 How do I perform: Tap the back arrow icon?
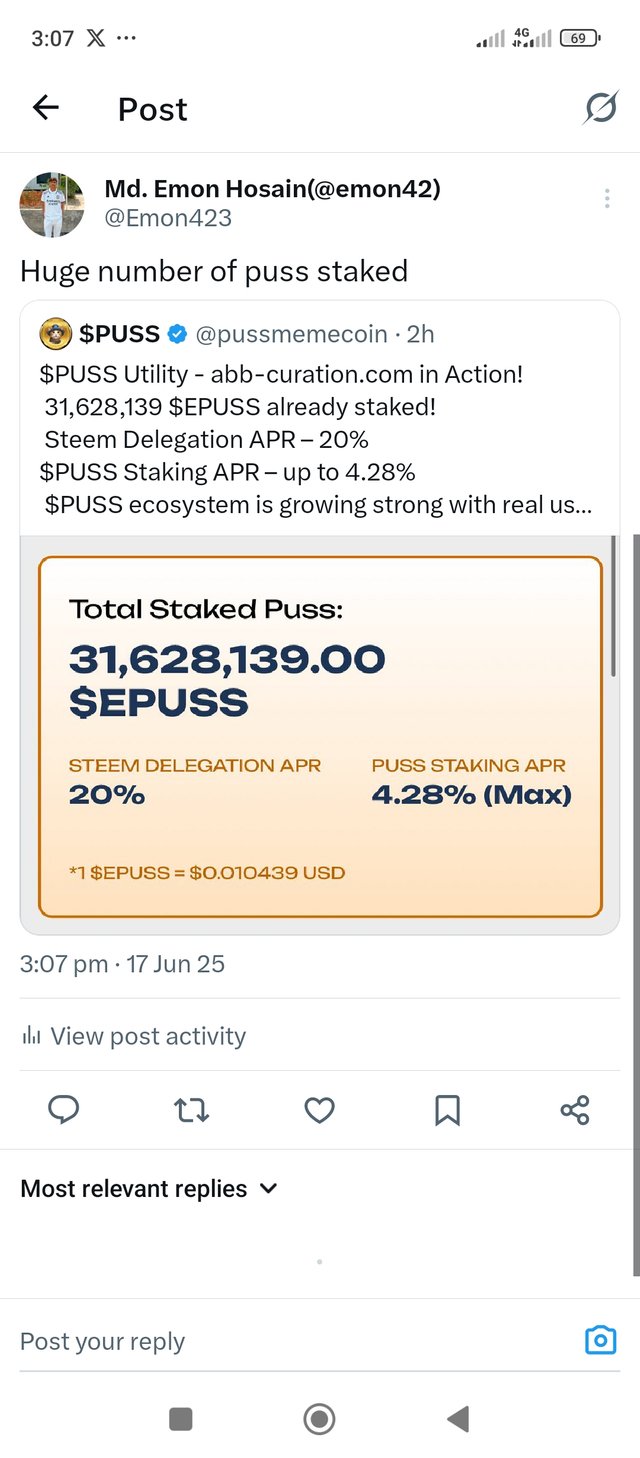[46, 108]
